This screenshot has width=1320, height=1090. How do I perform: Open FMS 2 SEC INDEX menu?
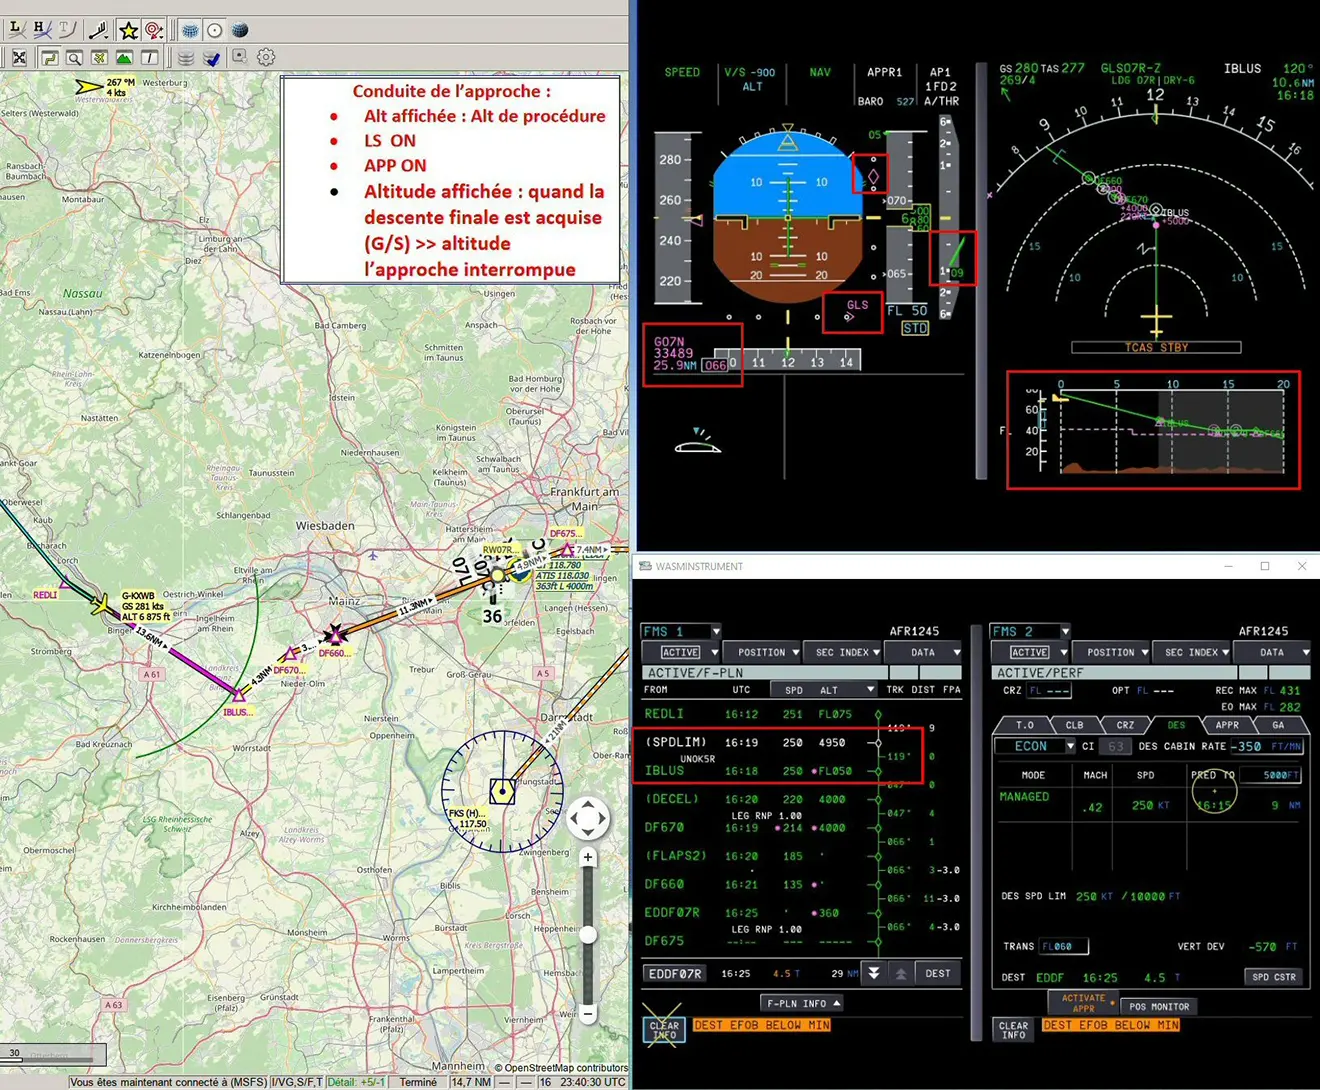click(x=1192, y=652)
